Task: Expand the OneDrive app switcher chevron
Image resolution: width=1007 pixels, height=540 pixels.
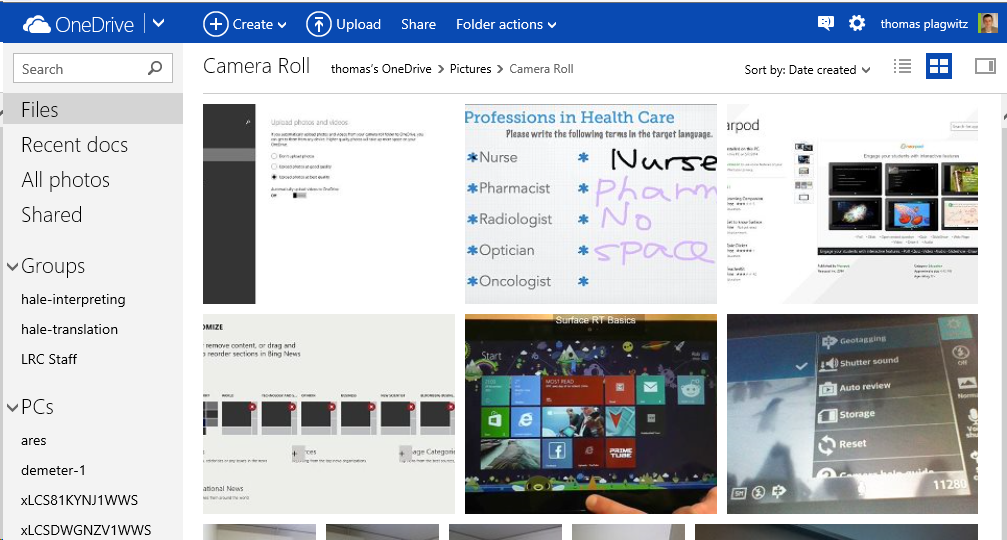Action: [x=159, y=24]
